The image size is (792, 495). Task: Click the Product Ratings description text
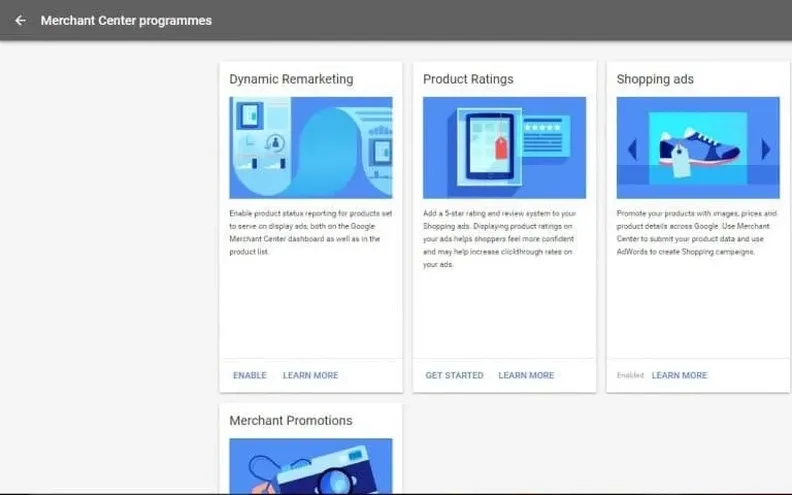(500, 239)
